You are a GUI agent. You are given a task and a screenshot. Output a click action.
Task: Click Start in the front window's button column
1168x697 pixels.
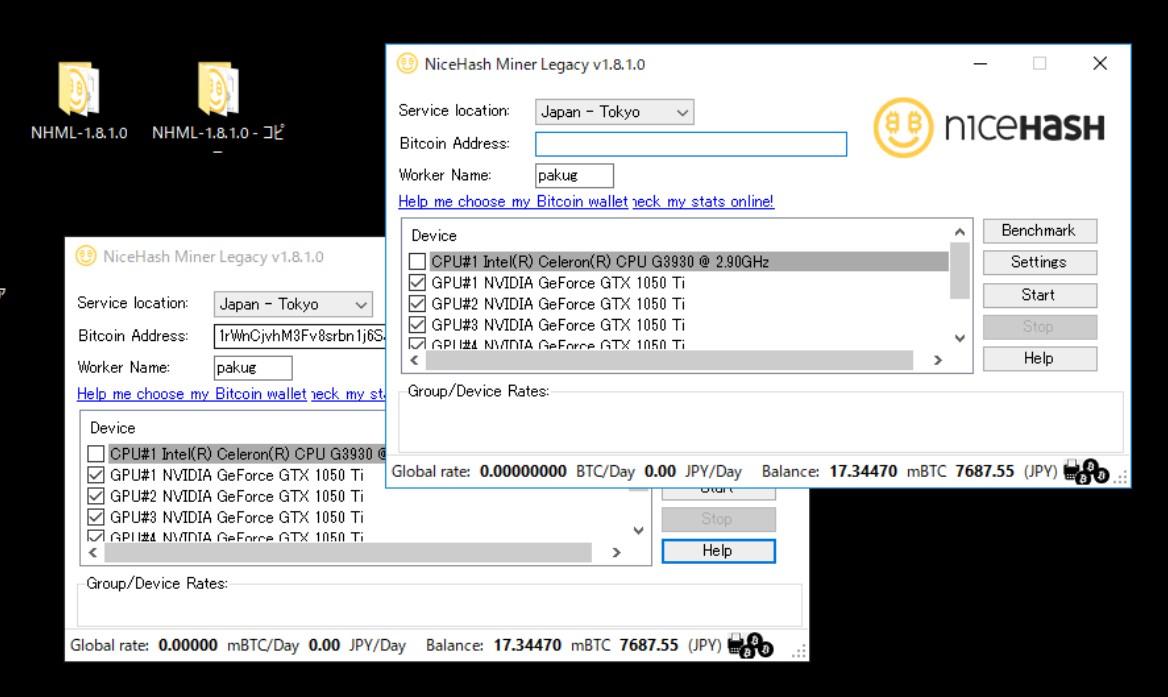click(1039, 295)
